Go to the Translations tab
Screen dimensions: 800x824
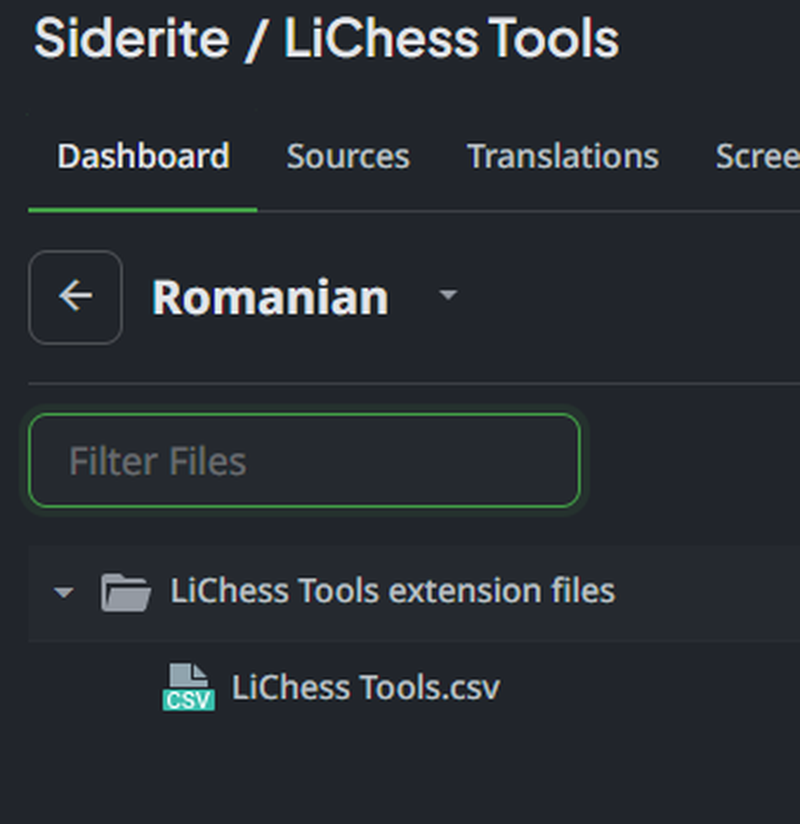(562, 157)
